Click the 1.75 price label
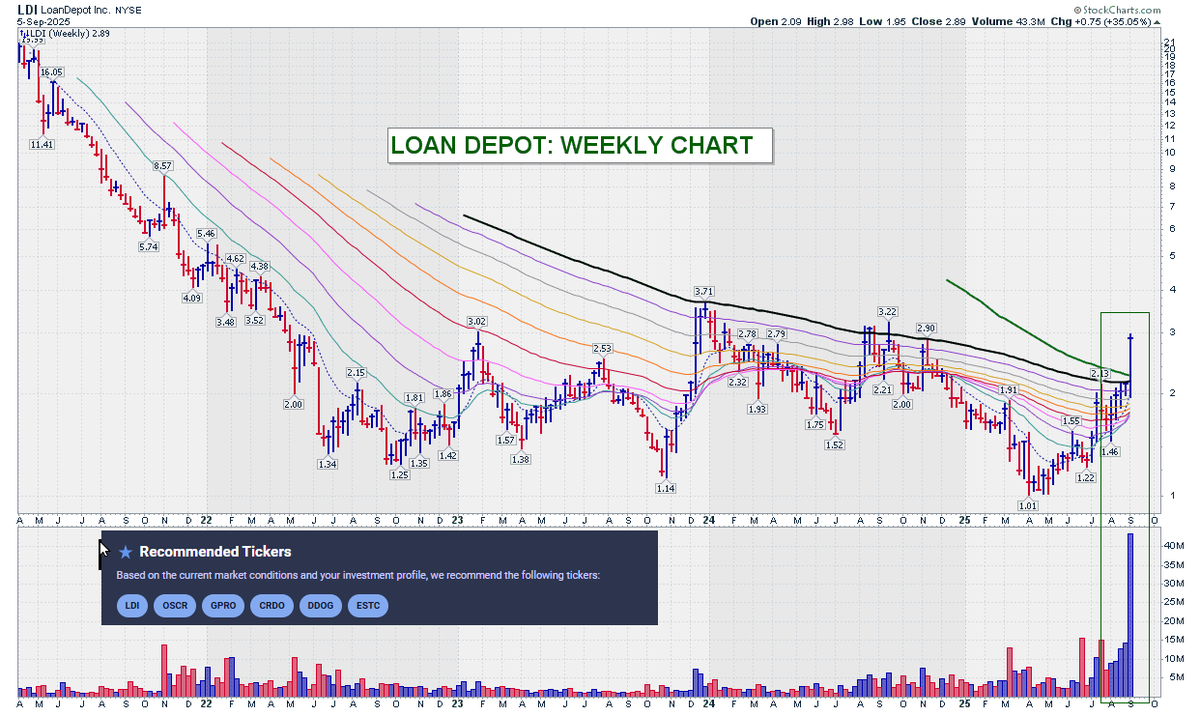Screen dimensions: 1200x716 point(816,424)
